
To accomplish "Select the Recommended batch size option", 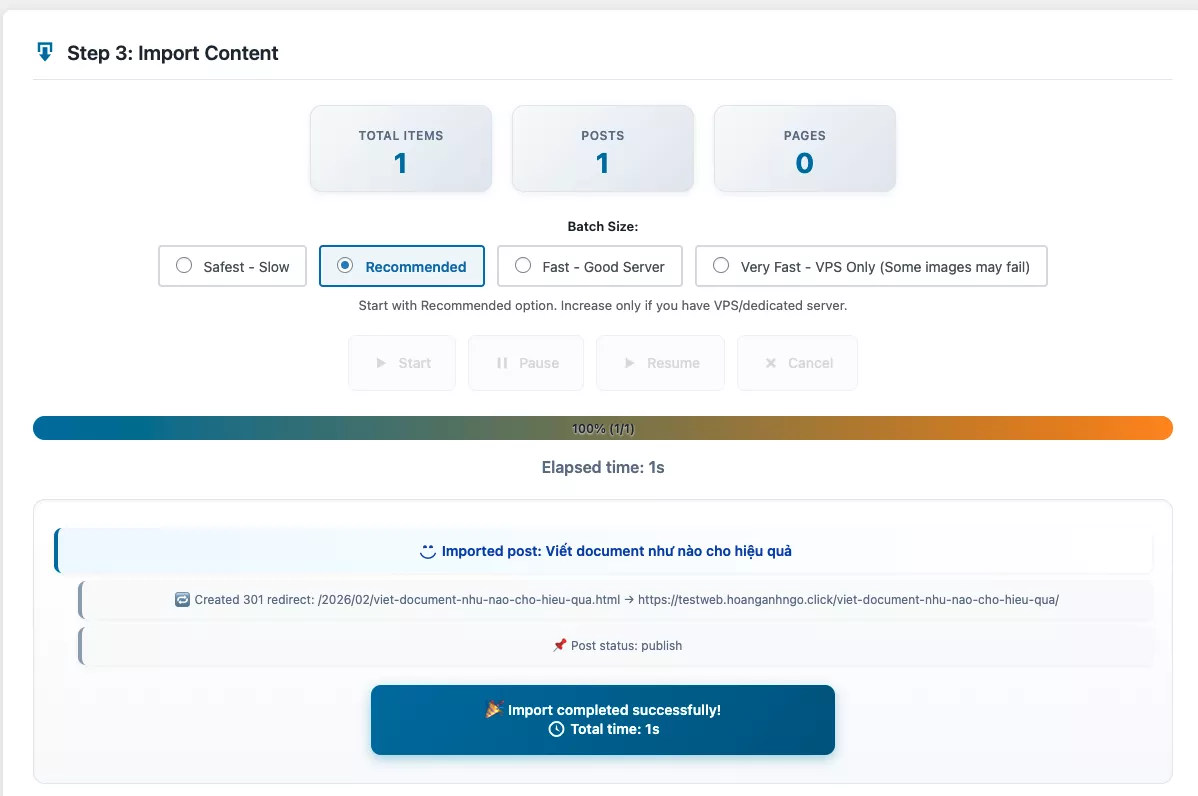I will click(345, 266).
